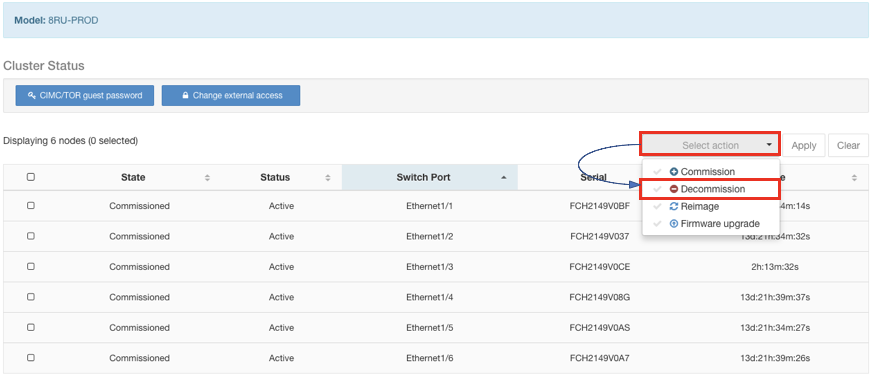The image size is (876, 379).
Task: Click the upload icon beside Firmware upgrade
Action: (x=674, y=224)
